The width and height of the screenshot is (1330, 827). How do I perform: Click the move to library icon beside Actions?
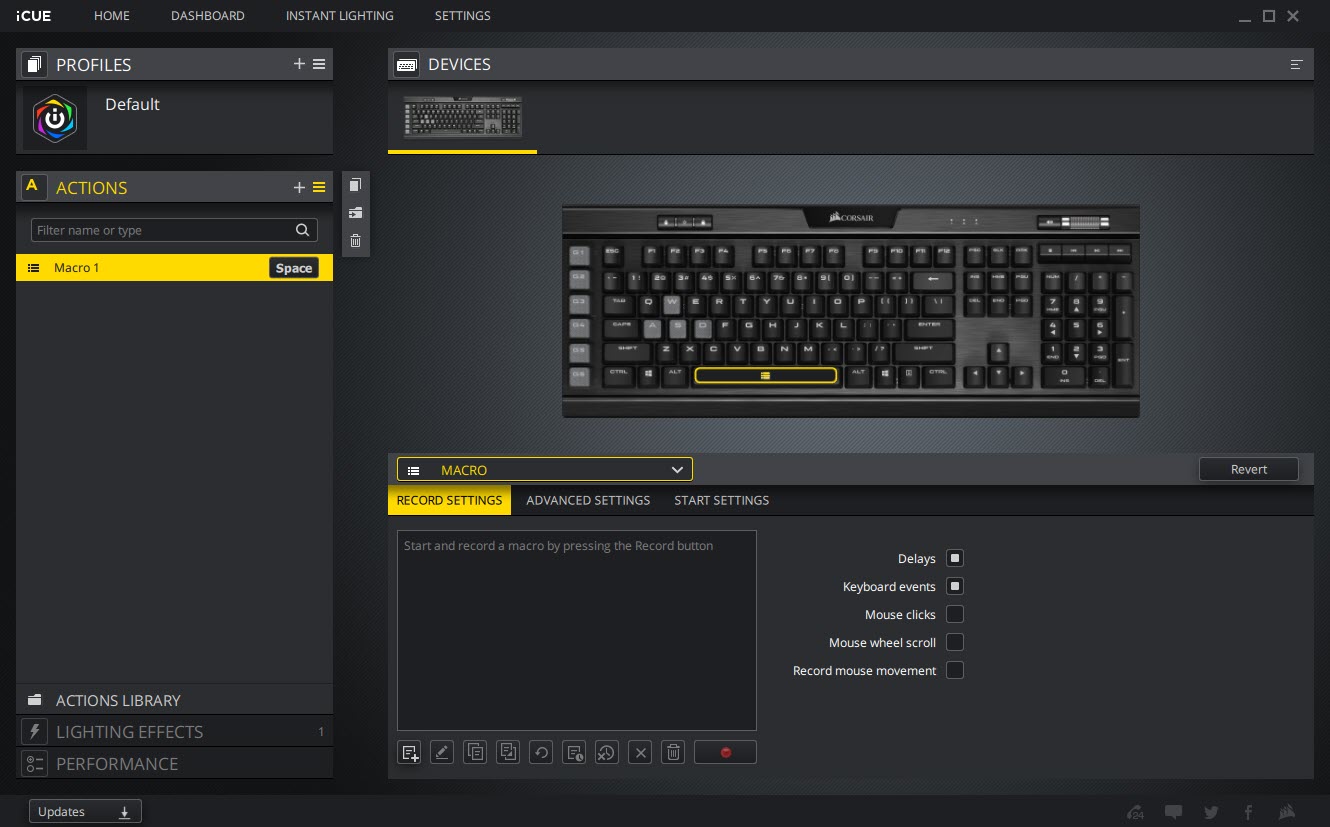tap(355, 213)
